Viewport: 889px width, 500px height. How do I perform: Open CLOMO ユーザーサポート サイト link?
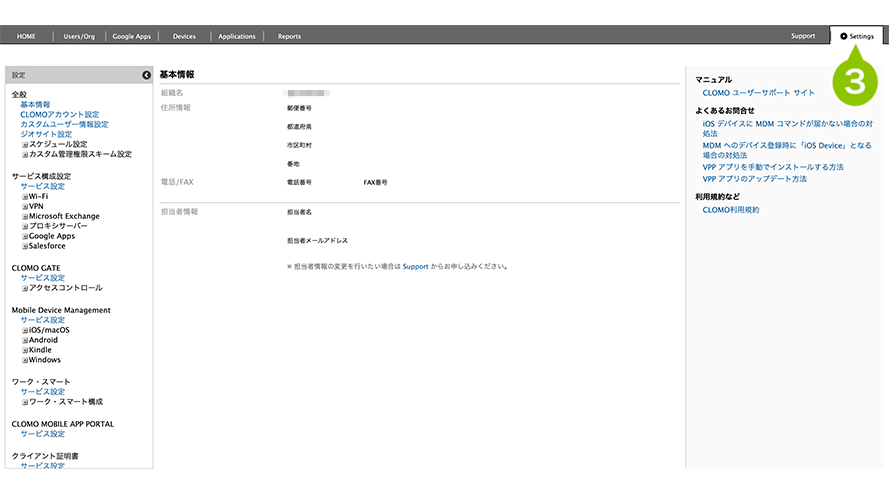click(758, 93)
